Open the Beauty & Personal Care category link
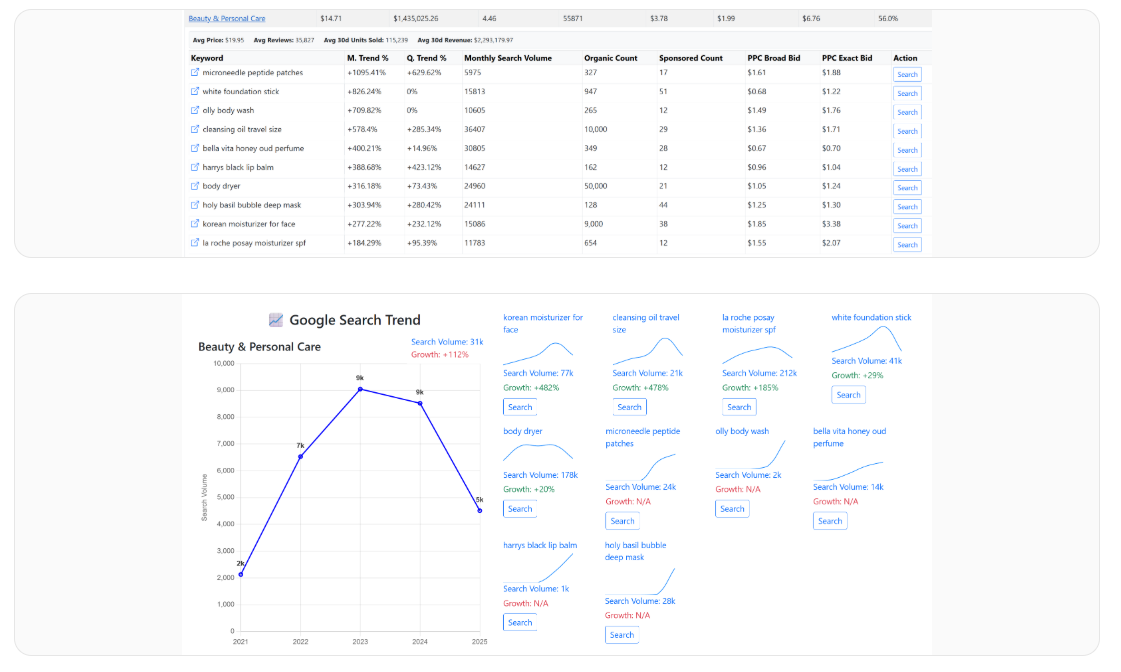1121x672 pixels. click(227, 18)
